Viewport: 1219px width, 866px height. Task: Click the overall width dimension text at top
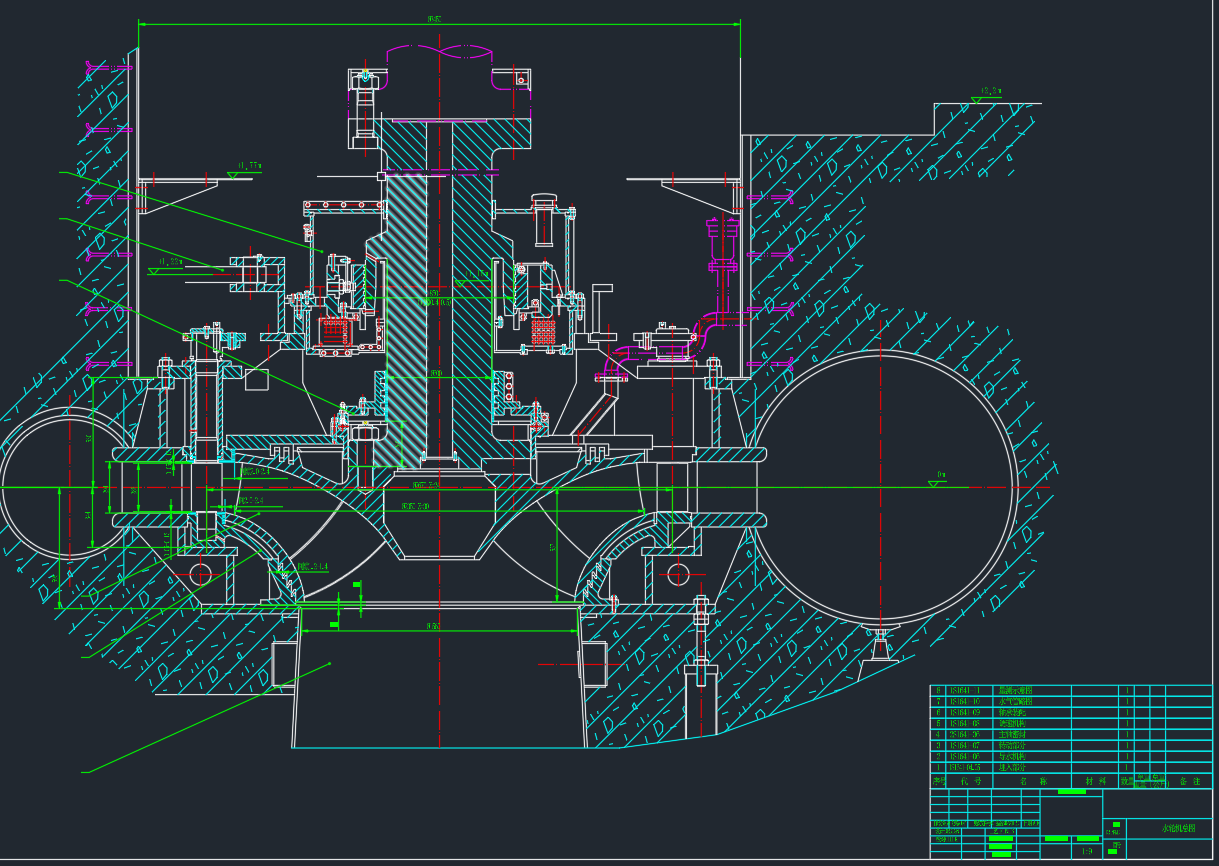click(434, 19)
